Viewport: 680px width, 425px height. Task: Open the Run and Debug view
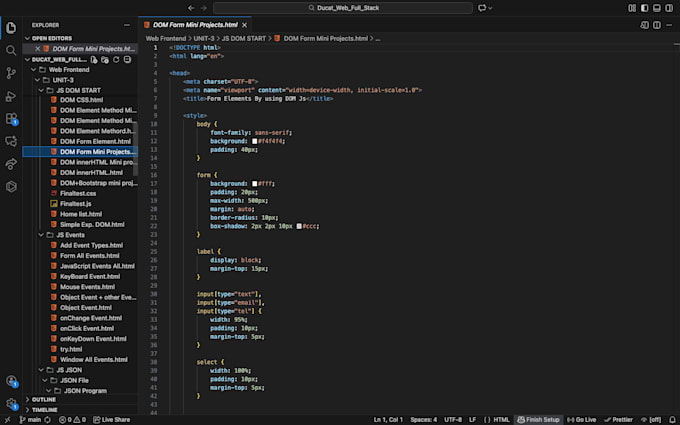coord(11,96)
